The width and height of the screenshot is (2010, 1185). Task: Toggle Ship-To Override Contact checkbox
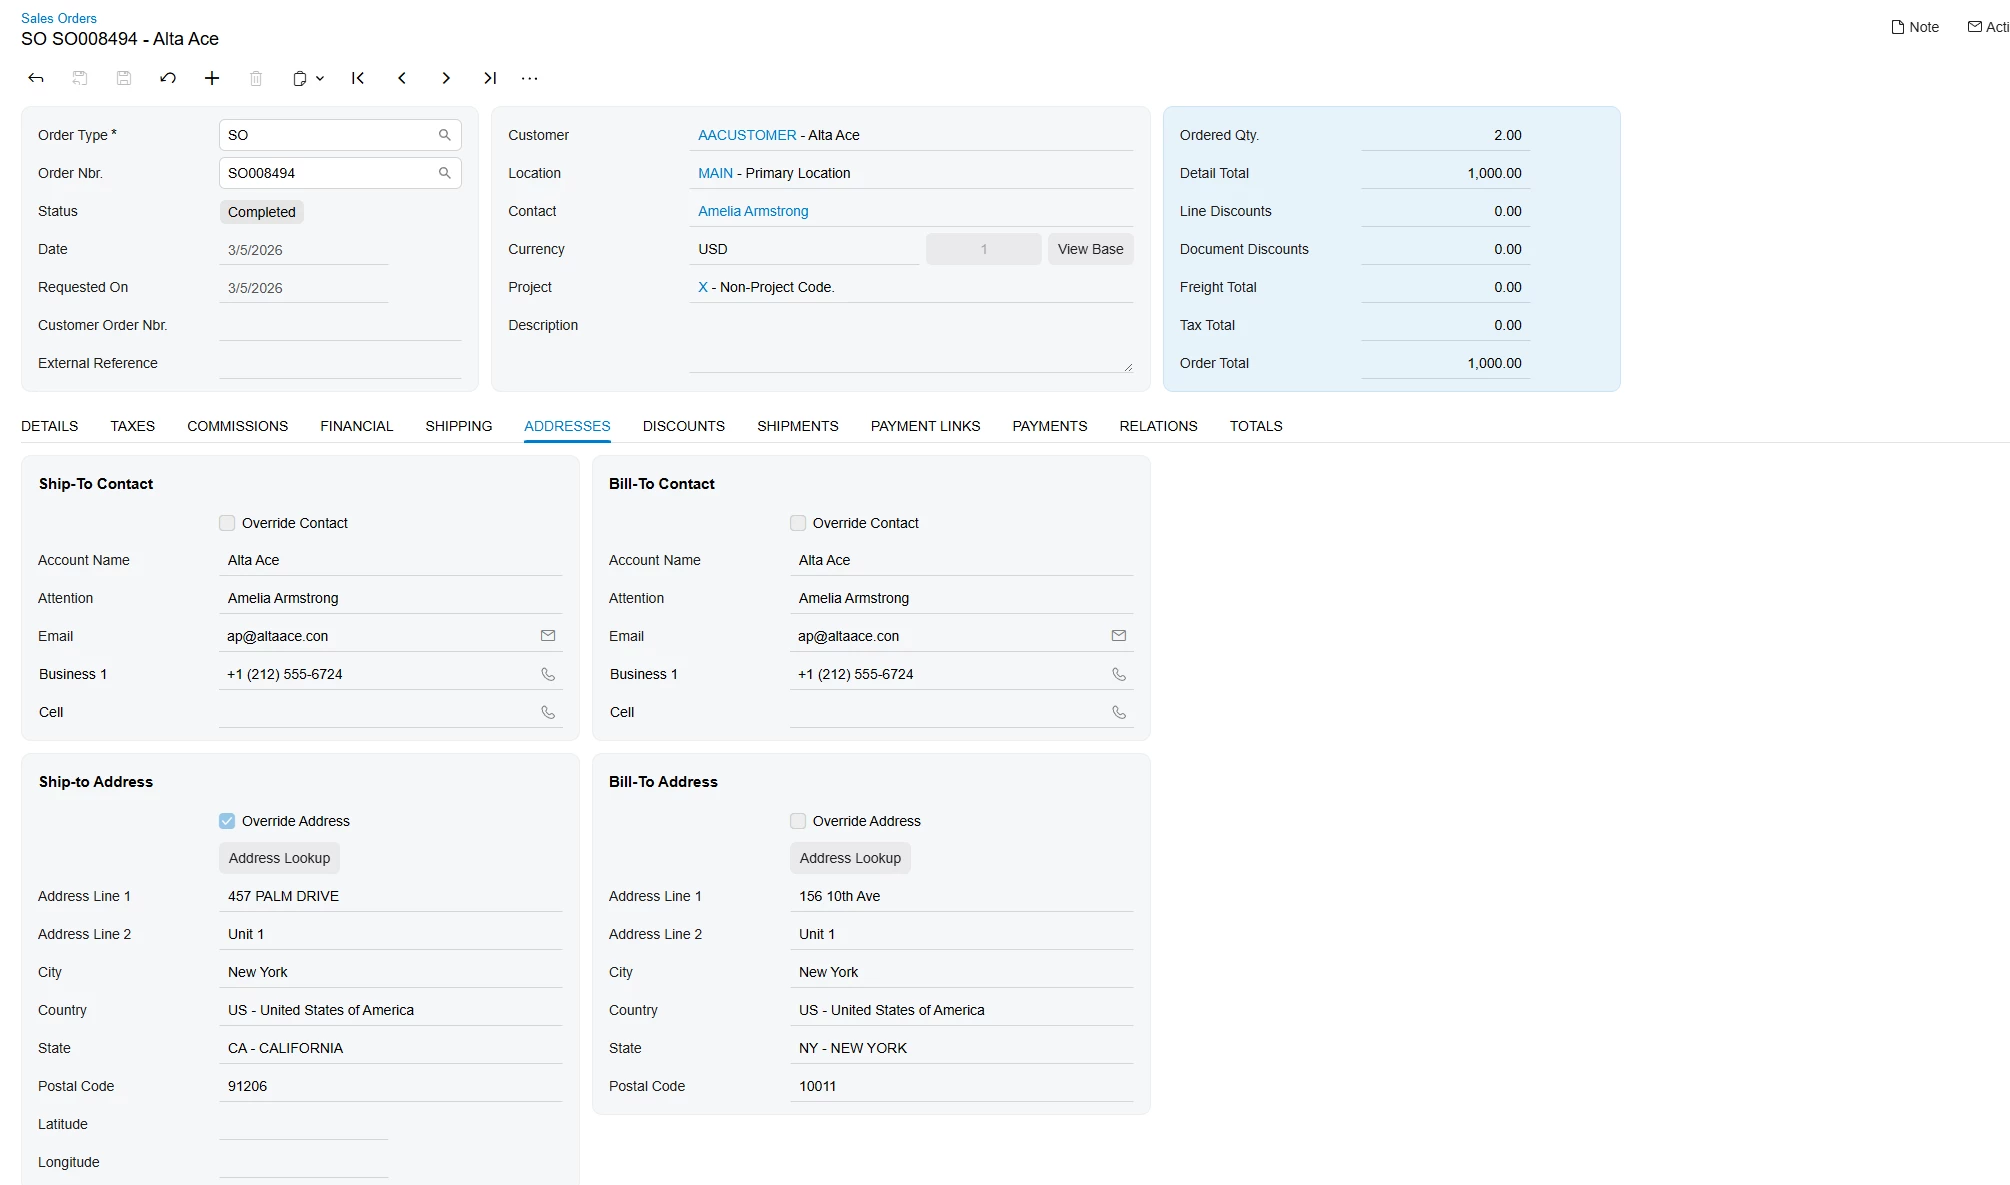pyautogui.click(x=227, y=523)
